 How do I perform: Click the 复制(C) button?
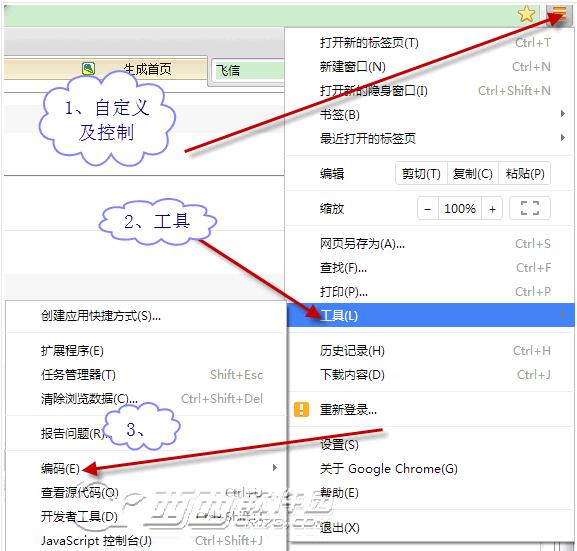pos(473,173)
